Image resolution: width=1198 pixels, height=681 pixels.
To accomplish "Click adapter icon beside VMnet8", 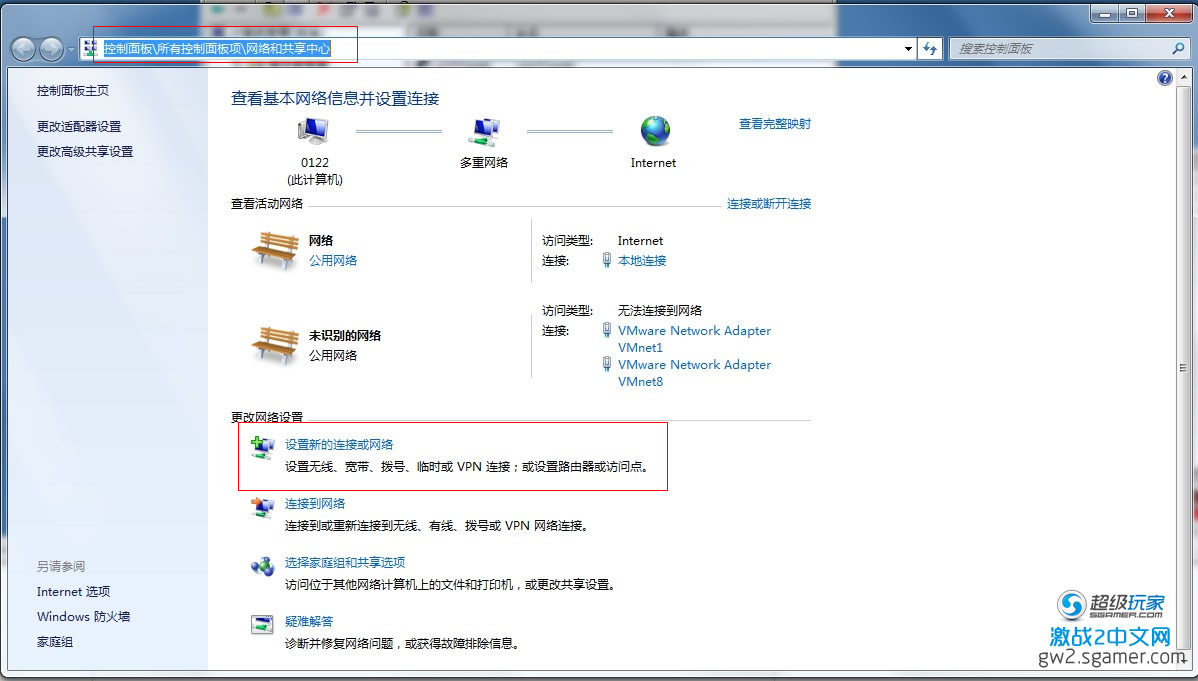I will pos(607,364).
